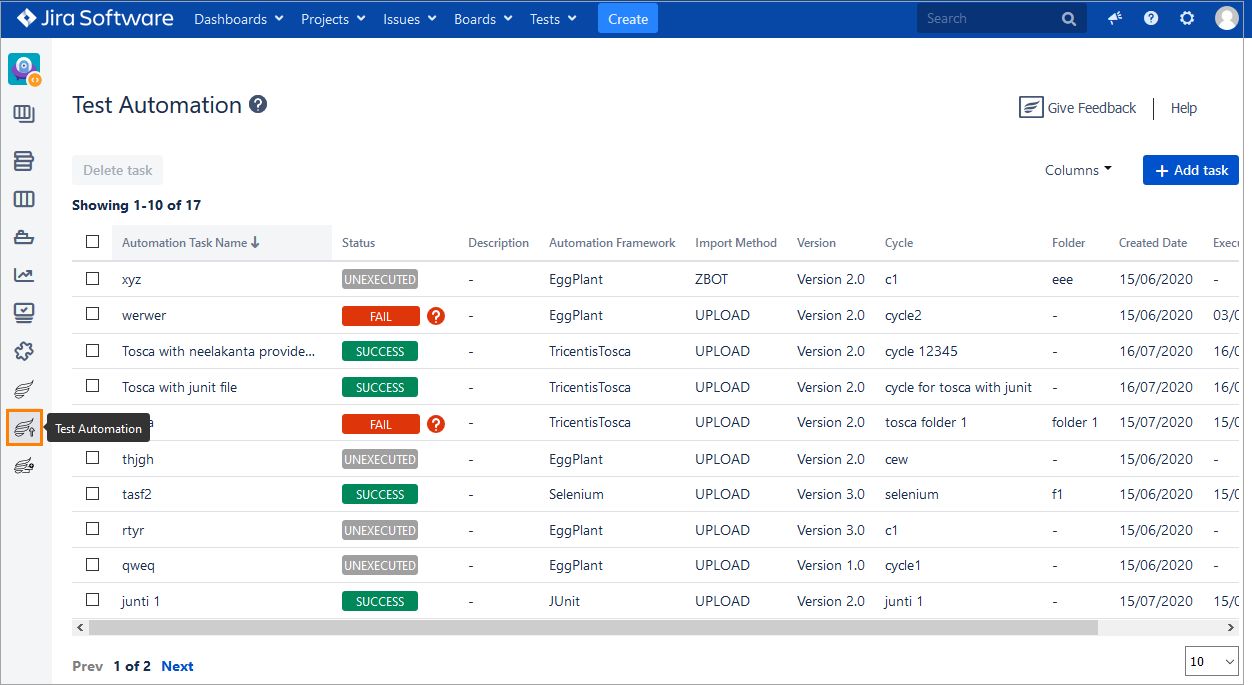Go to Next page of tasks
The width and height of the screenshot is (1252, 685).
tap(177, 666)
